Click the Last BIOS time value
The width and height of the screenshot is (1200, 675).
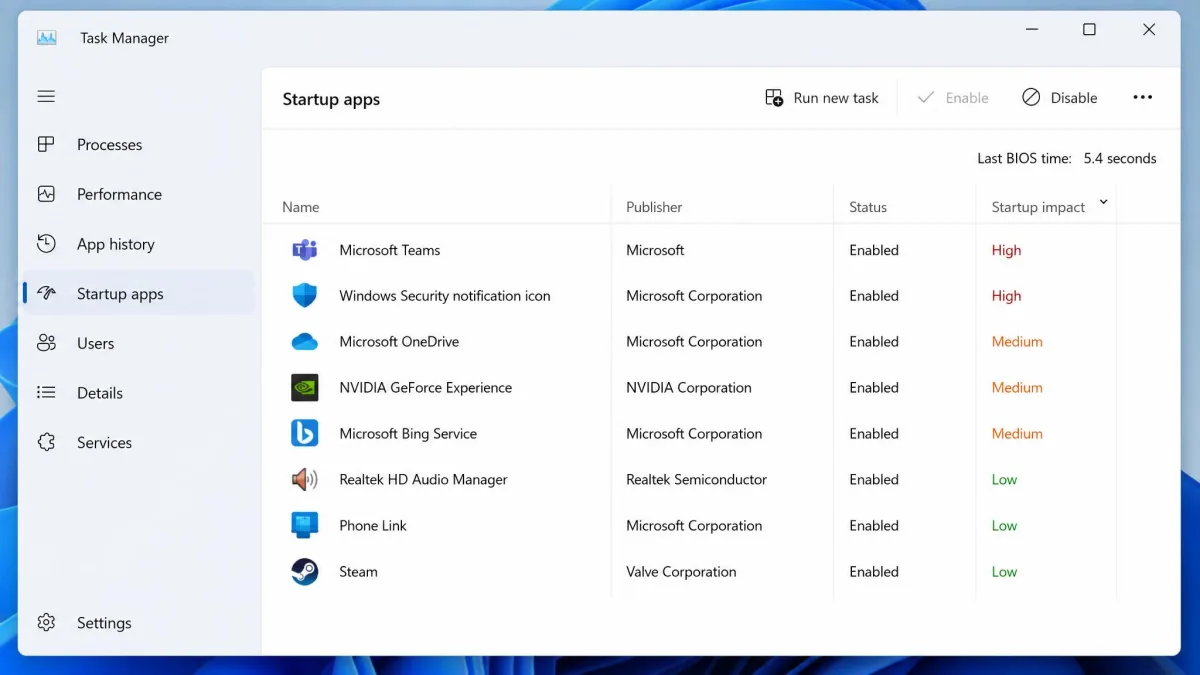[1120, 158]
